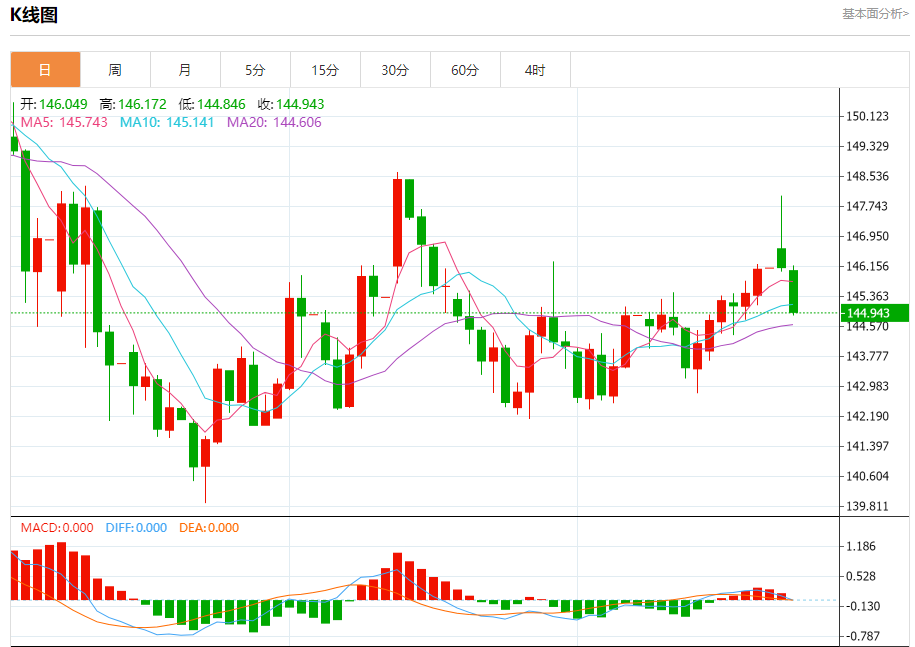
Task: Open the 30分 interval tab
Action: [396, 70]
